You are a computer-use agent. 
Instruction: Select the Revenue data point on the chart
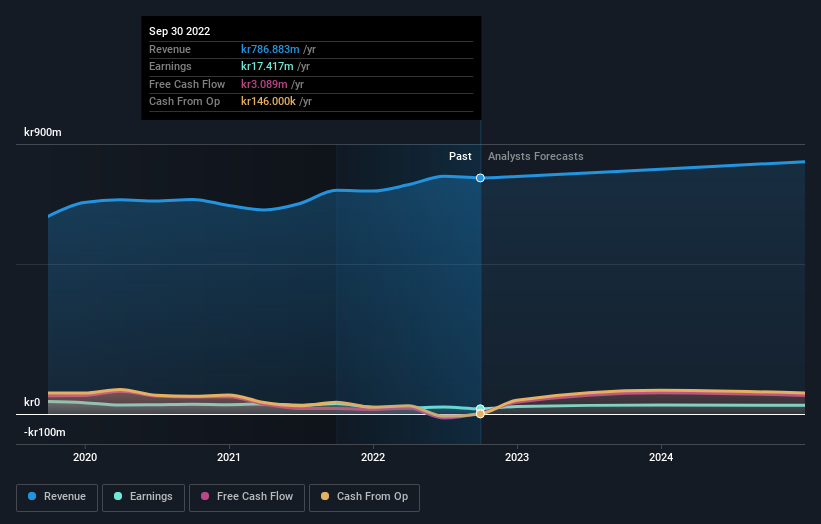pos(480,178)
